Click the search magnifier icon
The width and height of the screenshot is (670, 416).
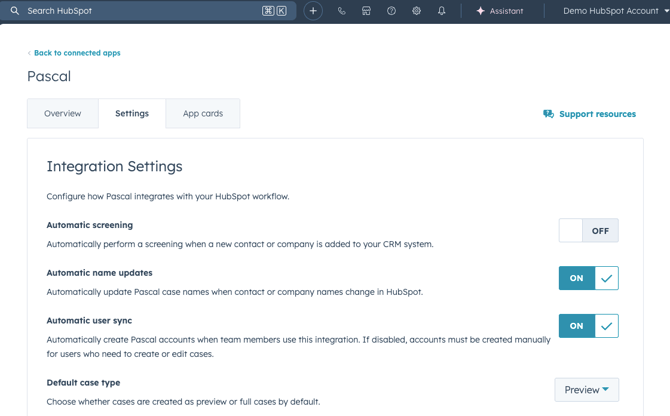[x=15, y=11]
